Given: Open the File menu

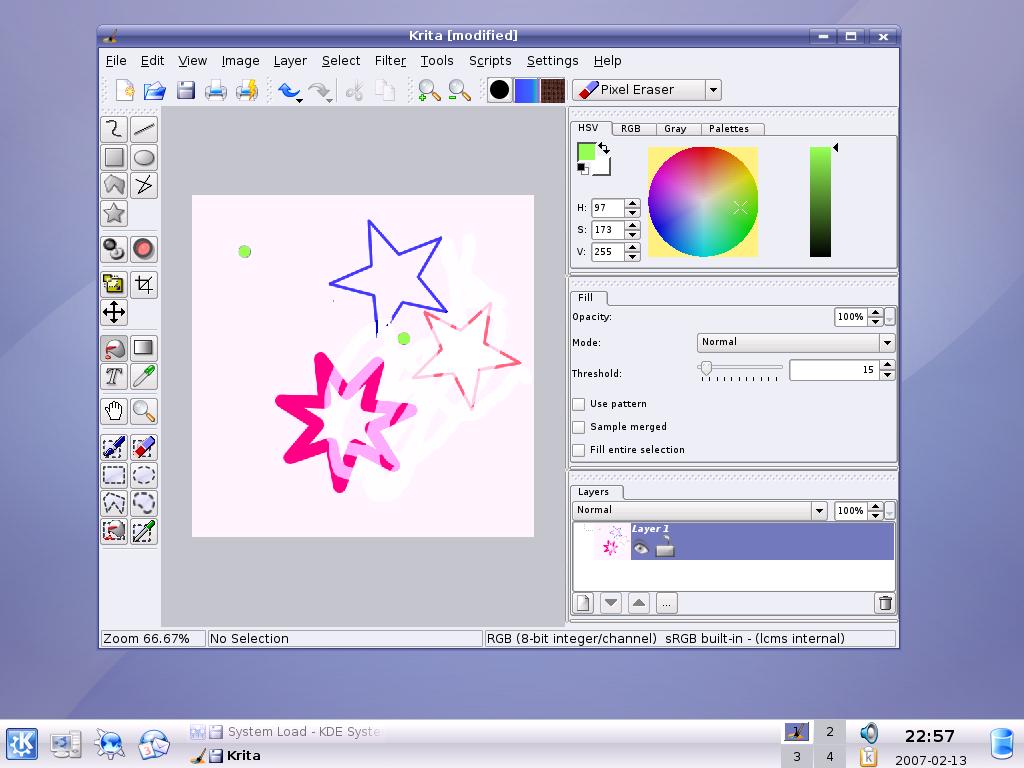Looking at the screenshot, I should 116,61.
